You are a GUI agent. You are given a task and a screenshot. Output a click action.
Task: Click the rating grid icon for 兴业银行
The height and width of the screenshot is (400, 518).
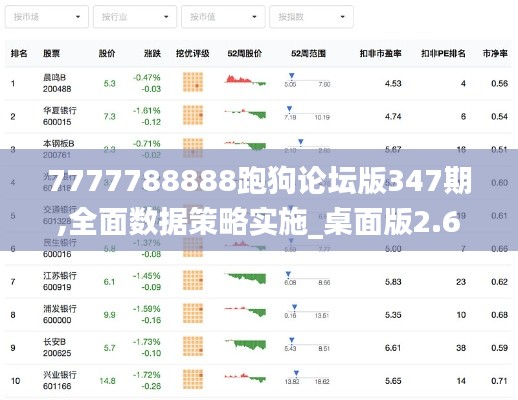[x=193, y=379]
